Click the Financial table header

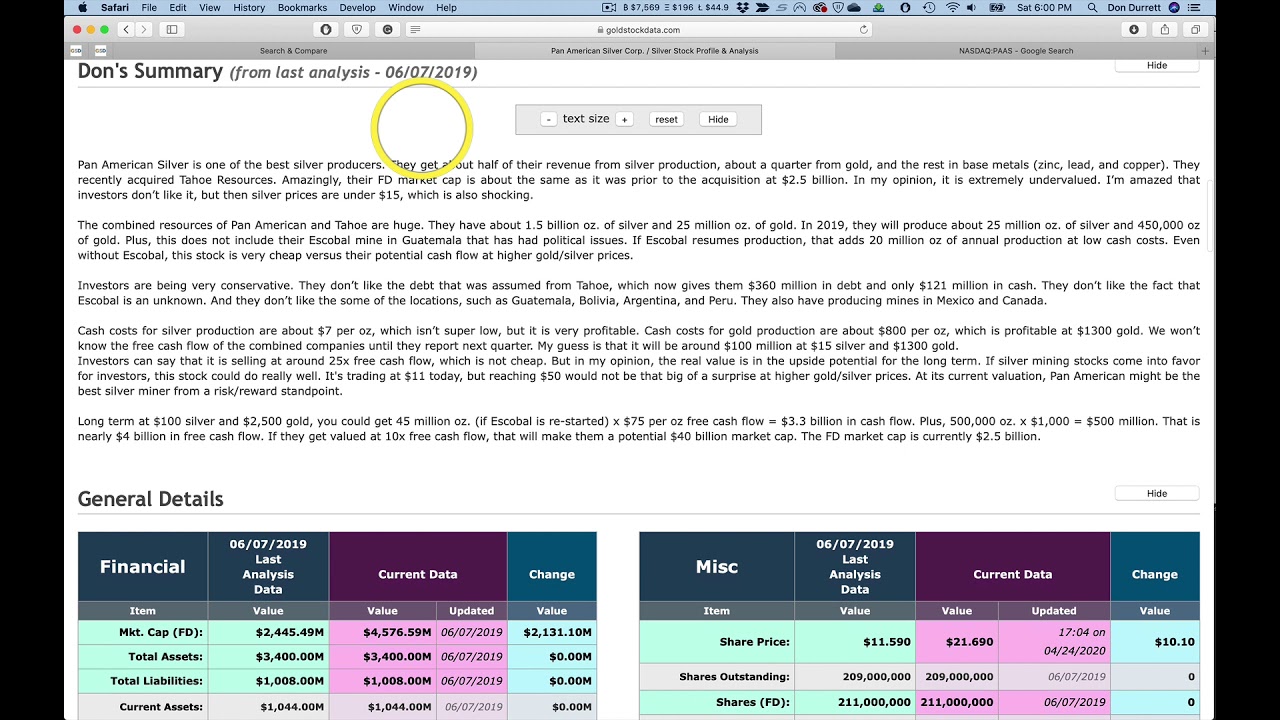(143, 567)
